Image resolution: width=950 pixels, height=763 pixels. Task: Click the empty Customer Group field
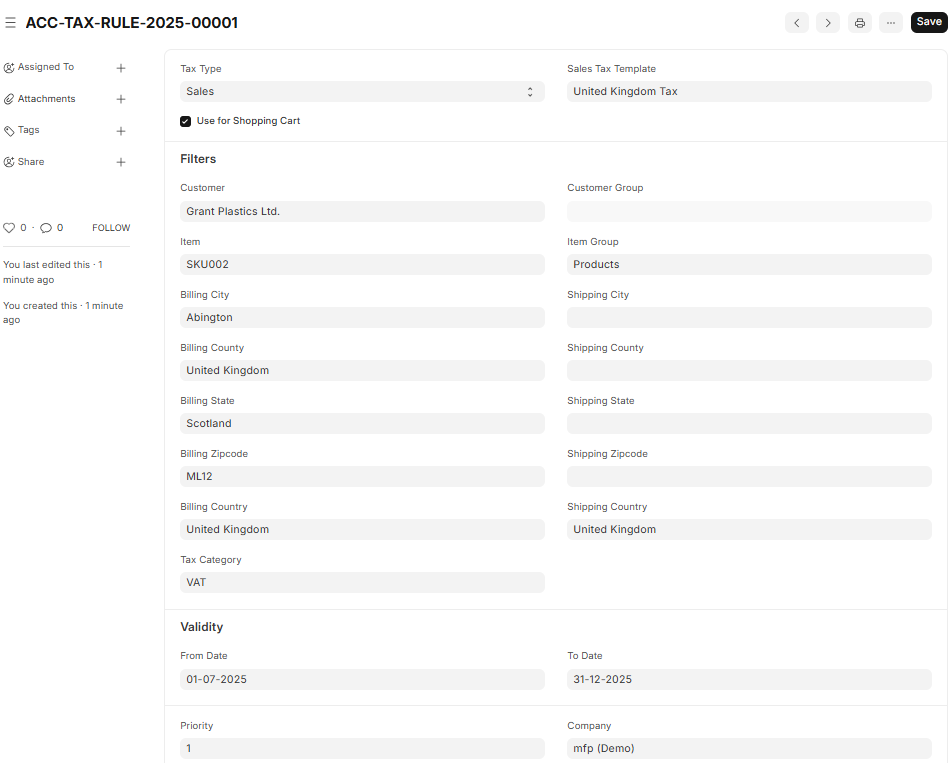[748, 212]
